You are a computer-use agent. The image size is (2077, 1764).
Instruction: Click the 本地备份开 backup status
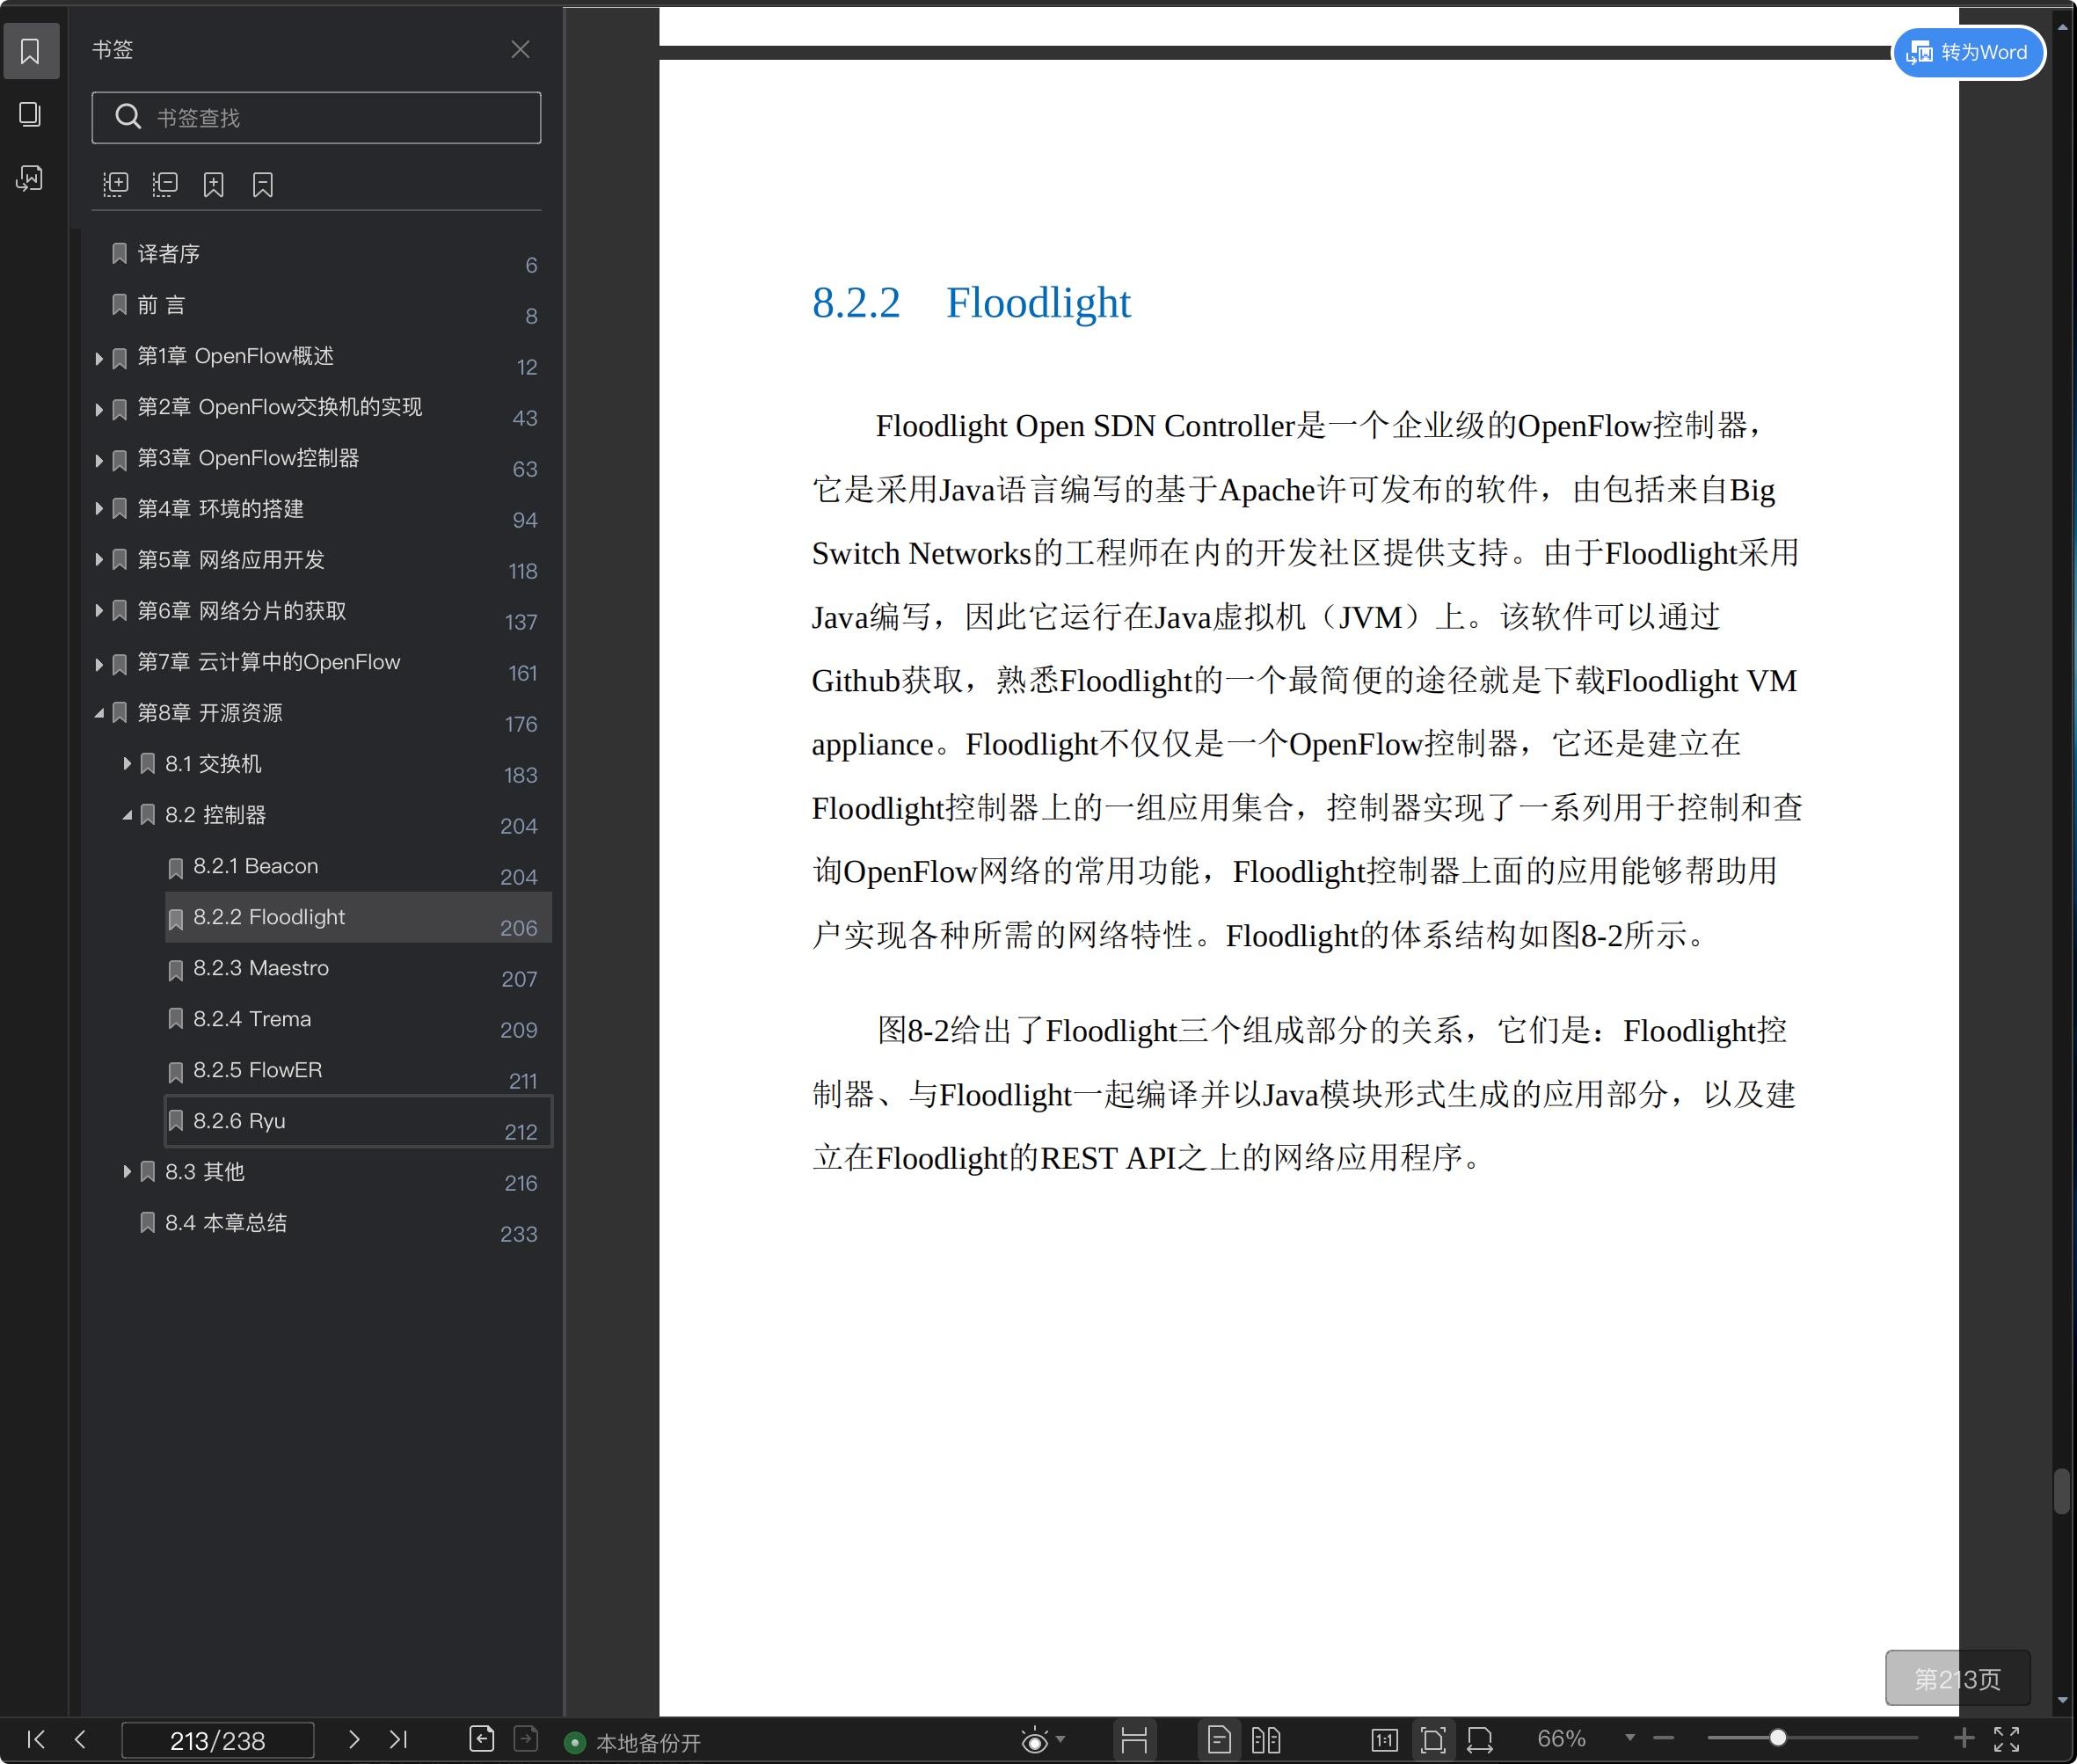coord(634,1743)
